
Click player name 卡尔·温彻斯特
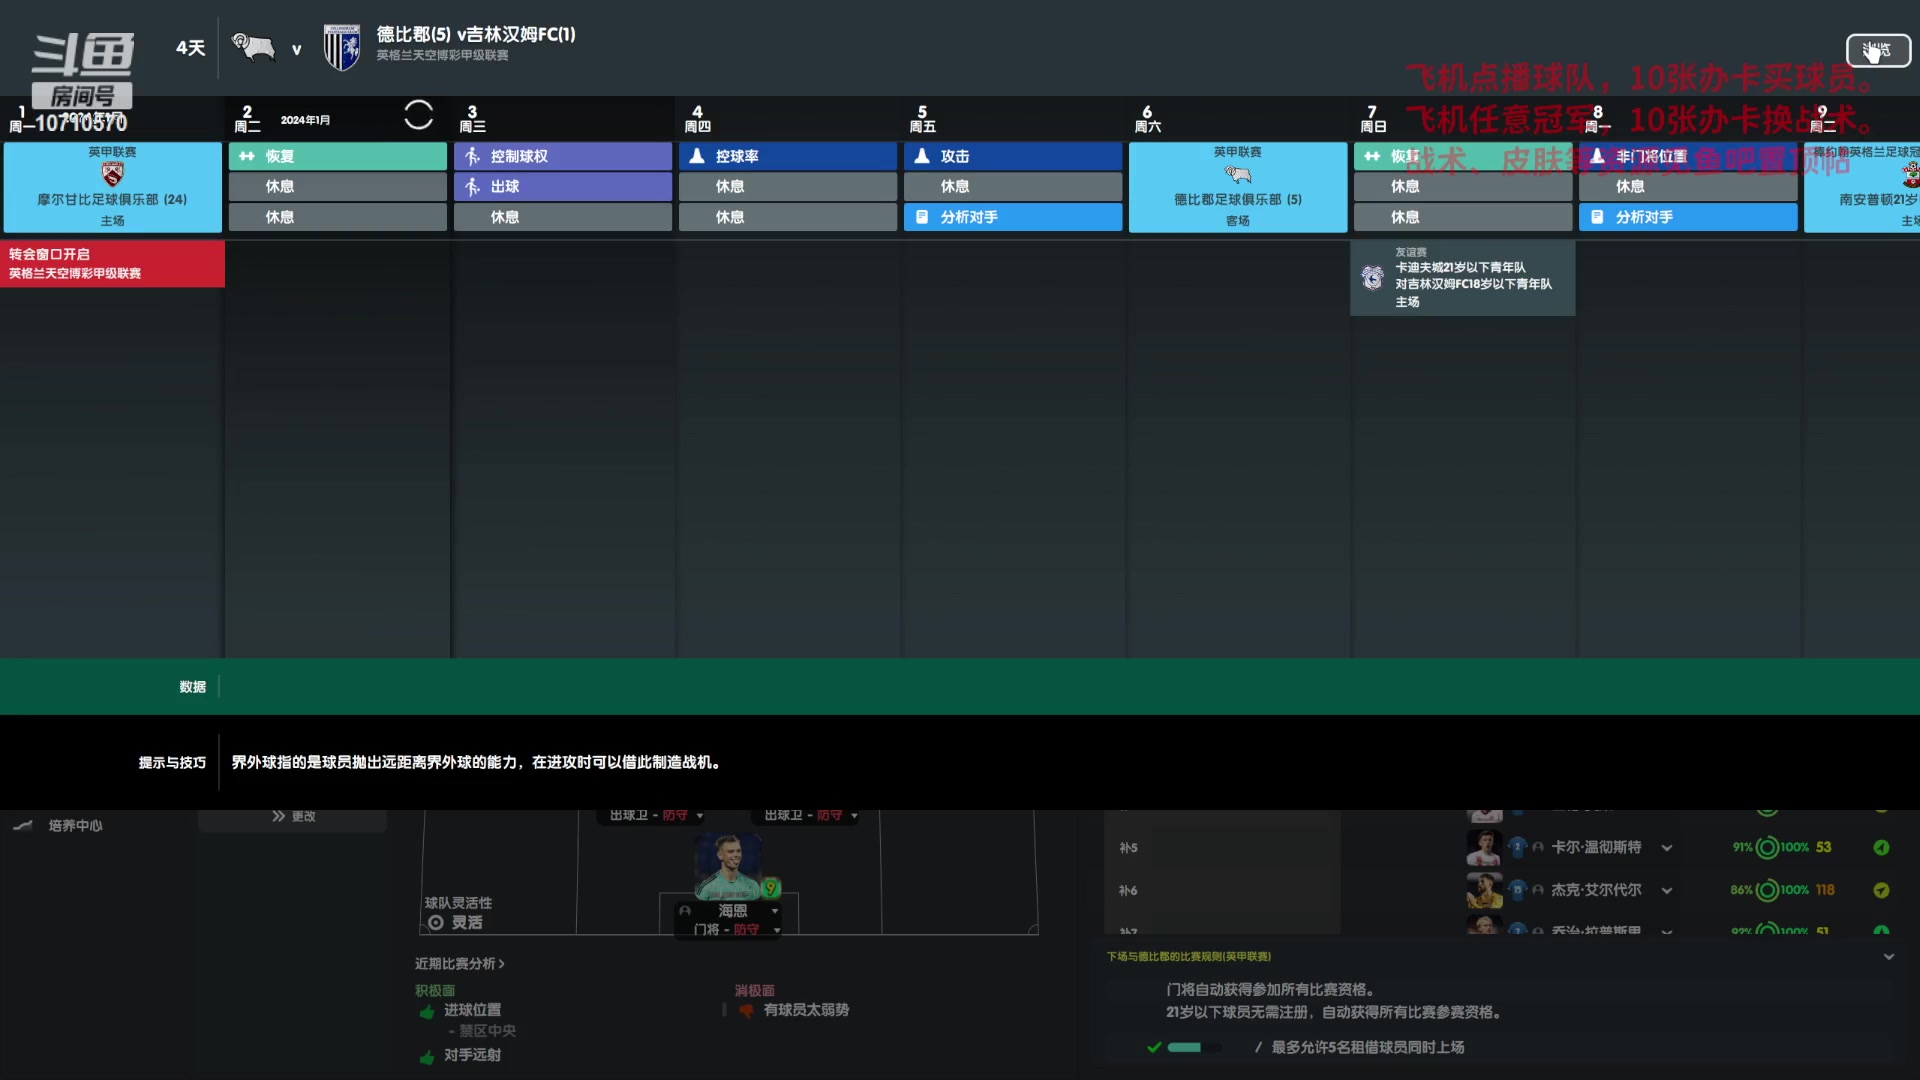[1596, 847]
